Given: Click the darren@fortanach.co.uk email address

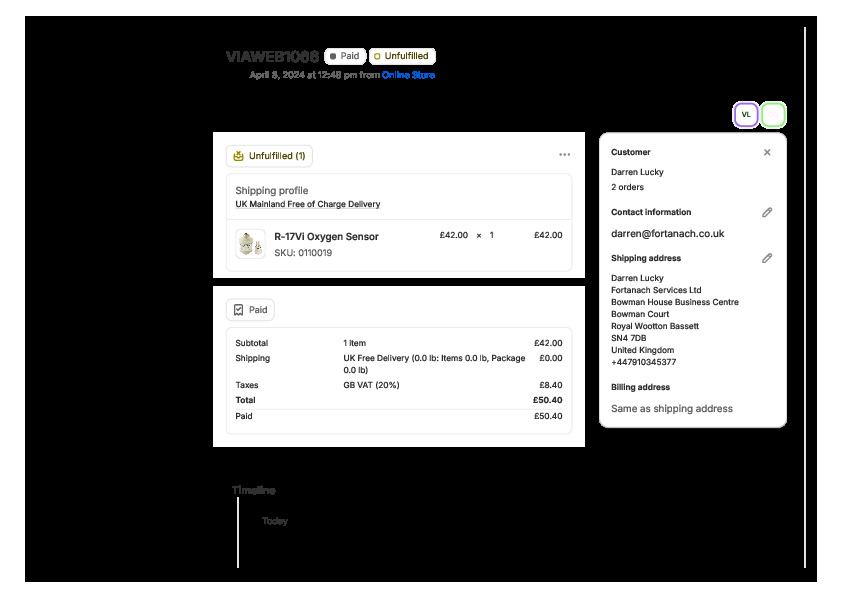Looking at the screenshot, I should tap(667, 234).
